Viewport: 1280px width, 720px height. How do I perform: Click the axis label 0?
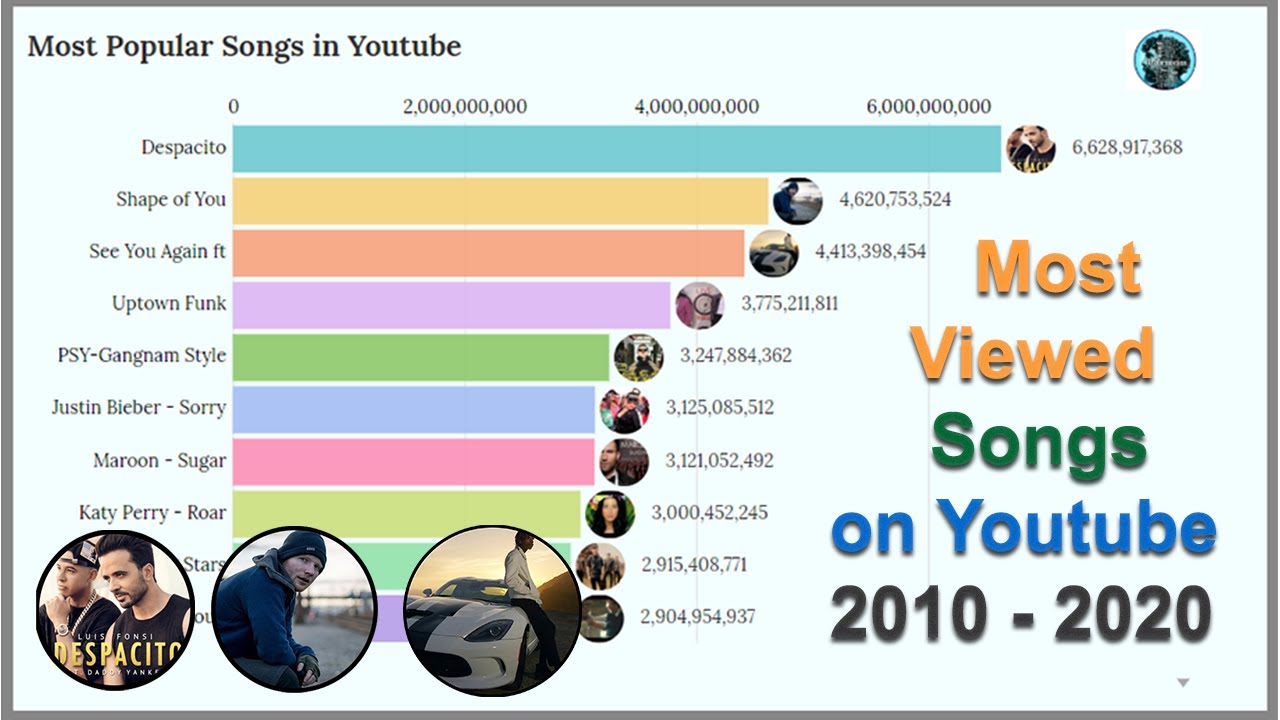(x=234, y=108)
